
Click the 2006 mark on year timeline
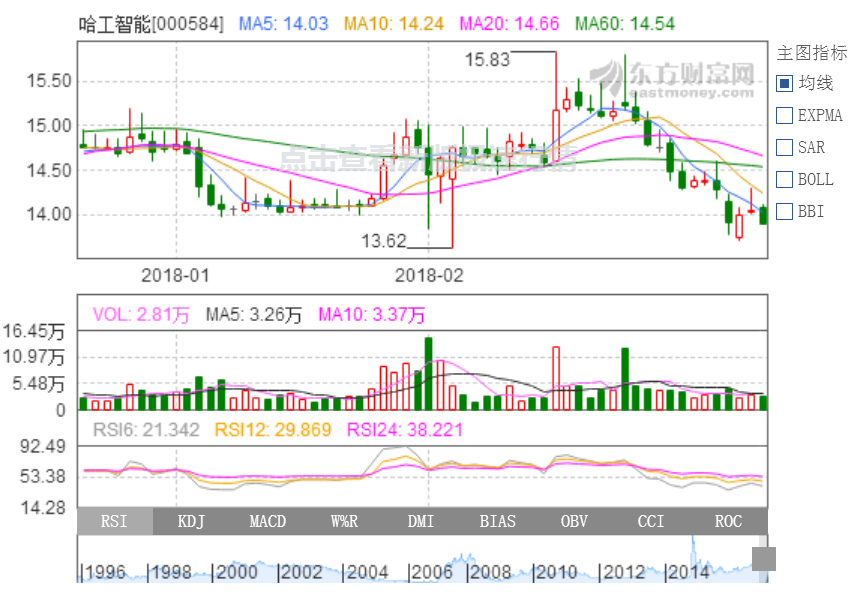tap(432, 572)
